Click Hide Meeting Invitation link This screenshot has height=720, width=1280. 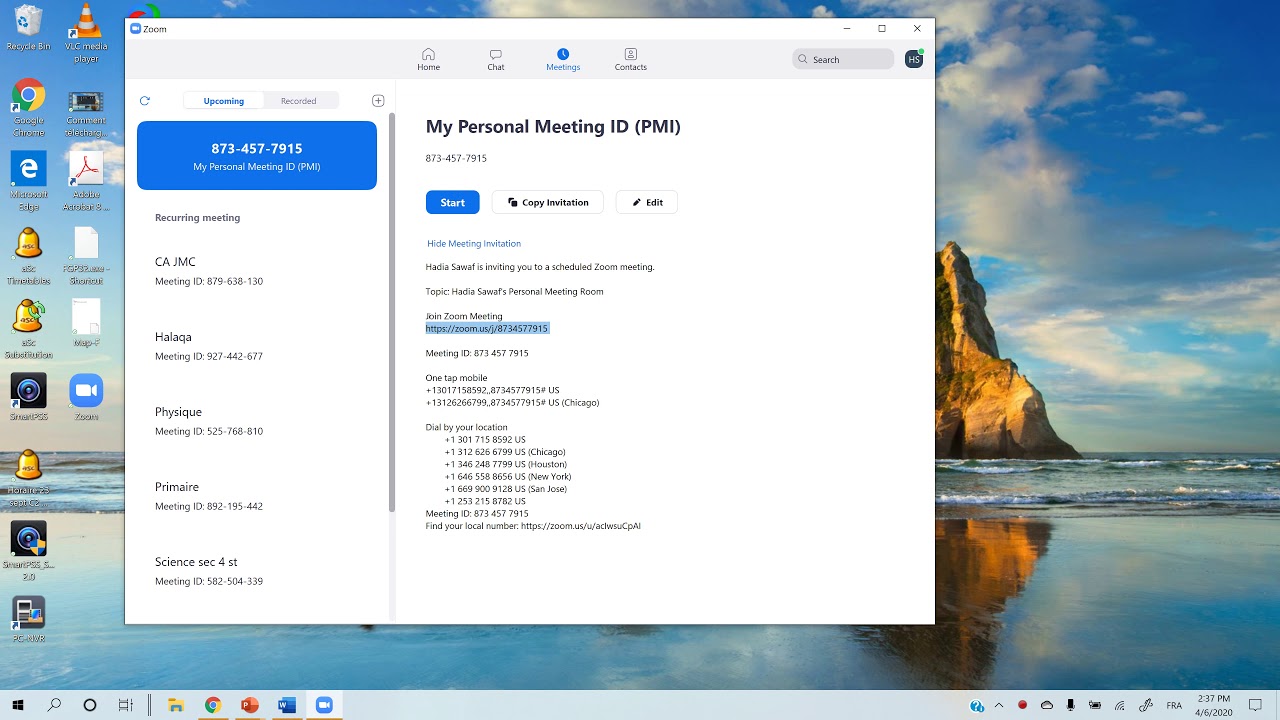(x=474, y=244)
